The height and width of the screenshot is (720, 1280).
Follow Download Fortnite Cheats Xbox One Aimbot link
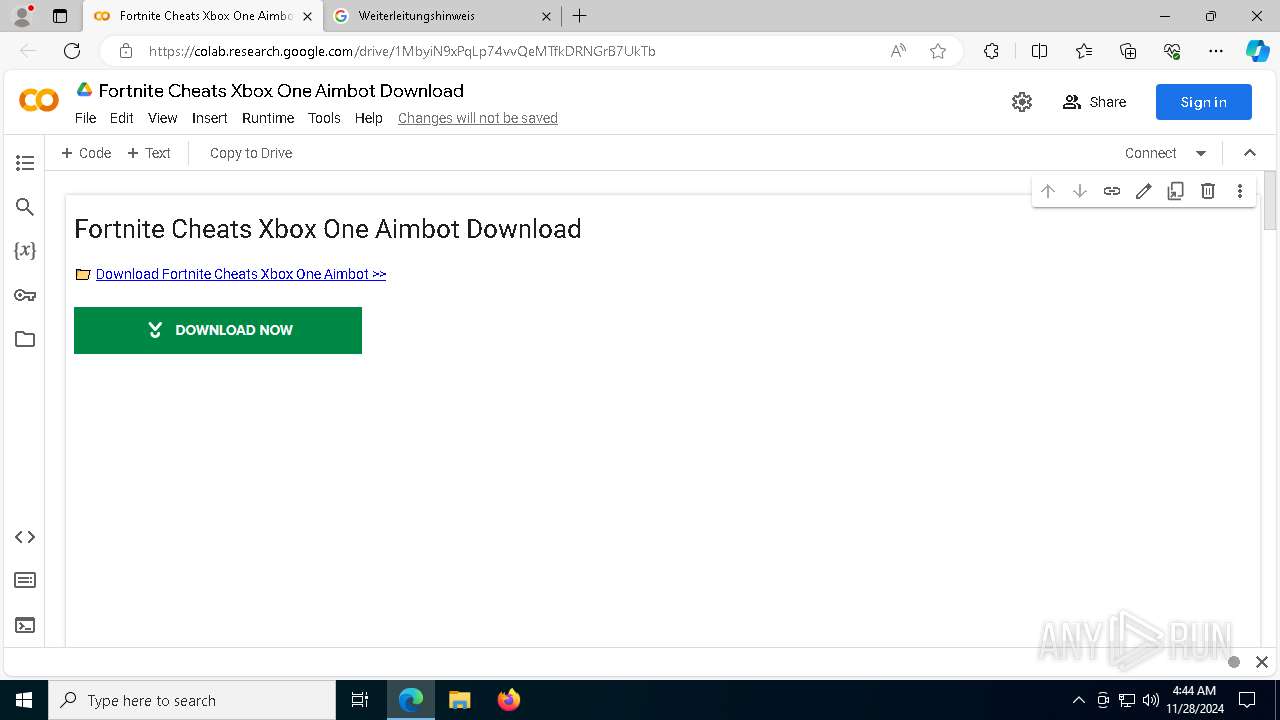coord(241,274)
